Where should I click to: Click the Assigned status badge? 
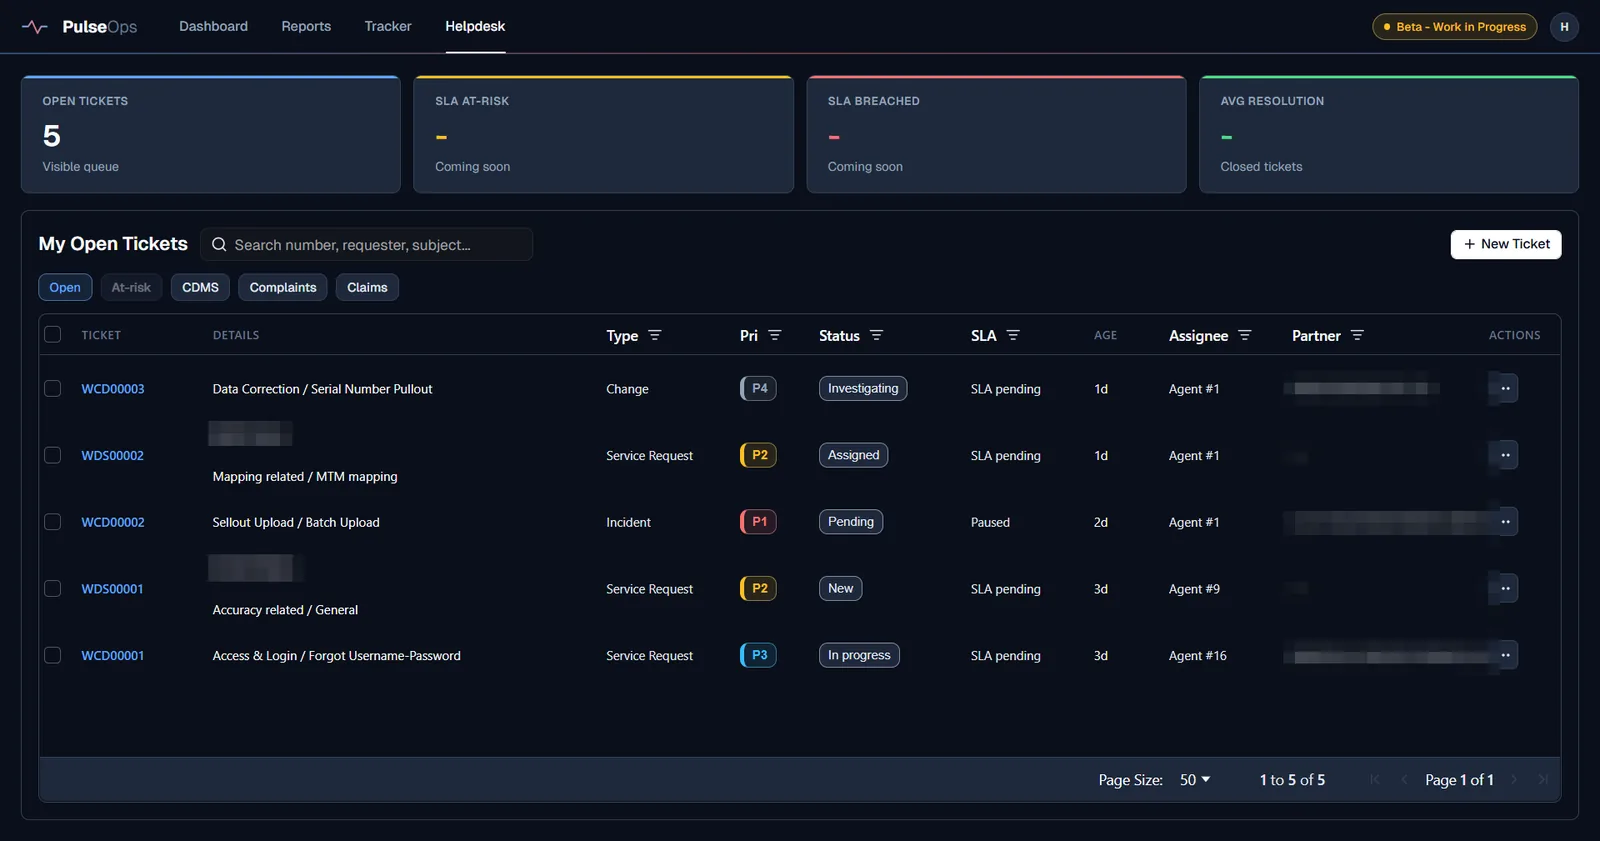pyautogui.click(x=853, y=455)
